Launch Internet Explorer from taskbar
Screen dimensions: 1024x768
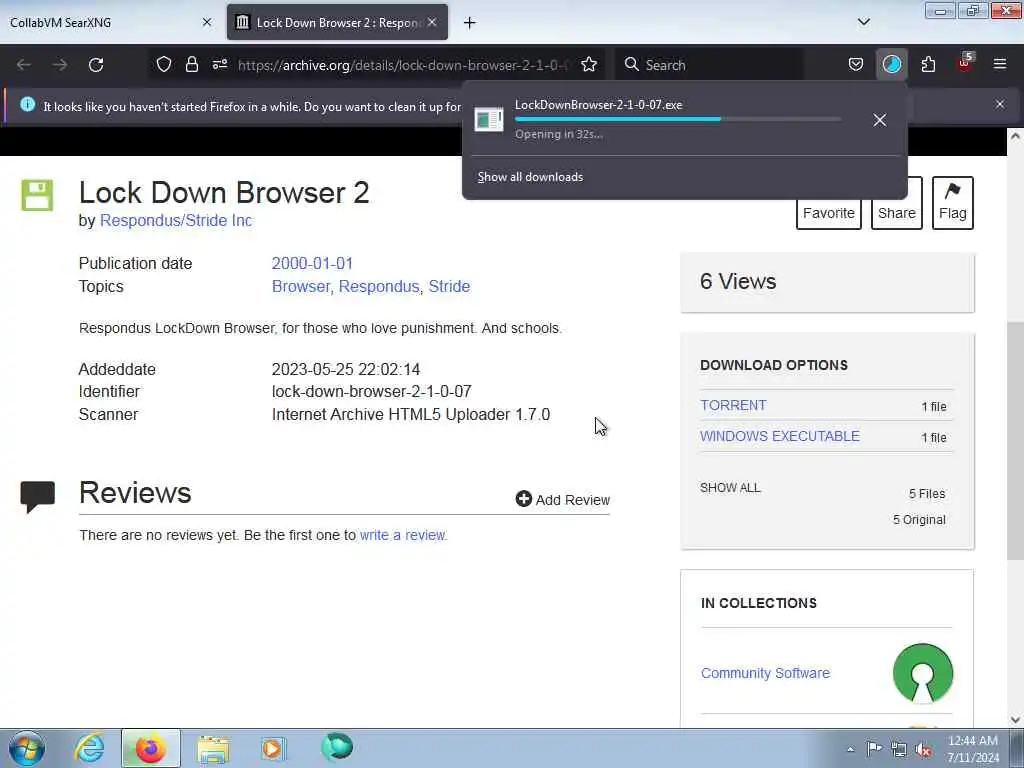[x=89, y=748]
